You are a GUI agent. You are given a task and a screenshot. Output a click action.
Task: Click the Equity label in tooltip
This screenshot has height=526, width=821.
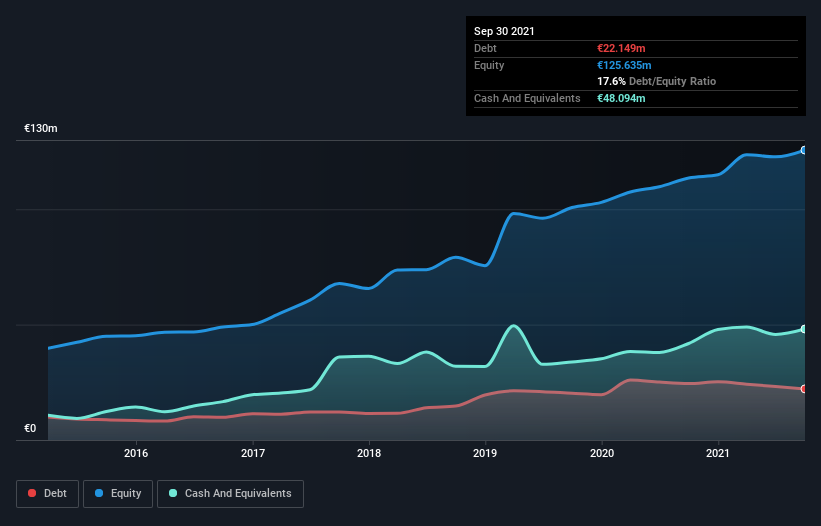(489, 65)
